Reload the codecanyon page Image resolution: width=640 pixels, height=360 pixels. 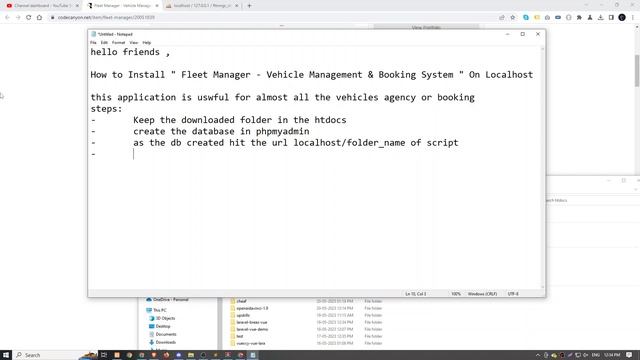[29, 18]
